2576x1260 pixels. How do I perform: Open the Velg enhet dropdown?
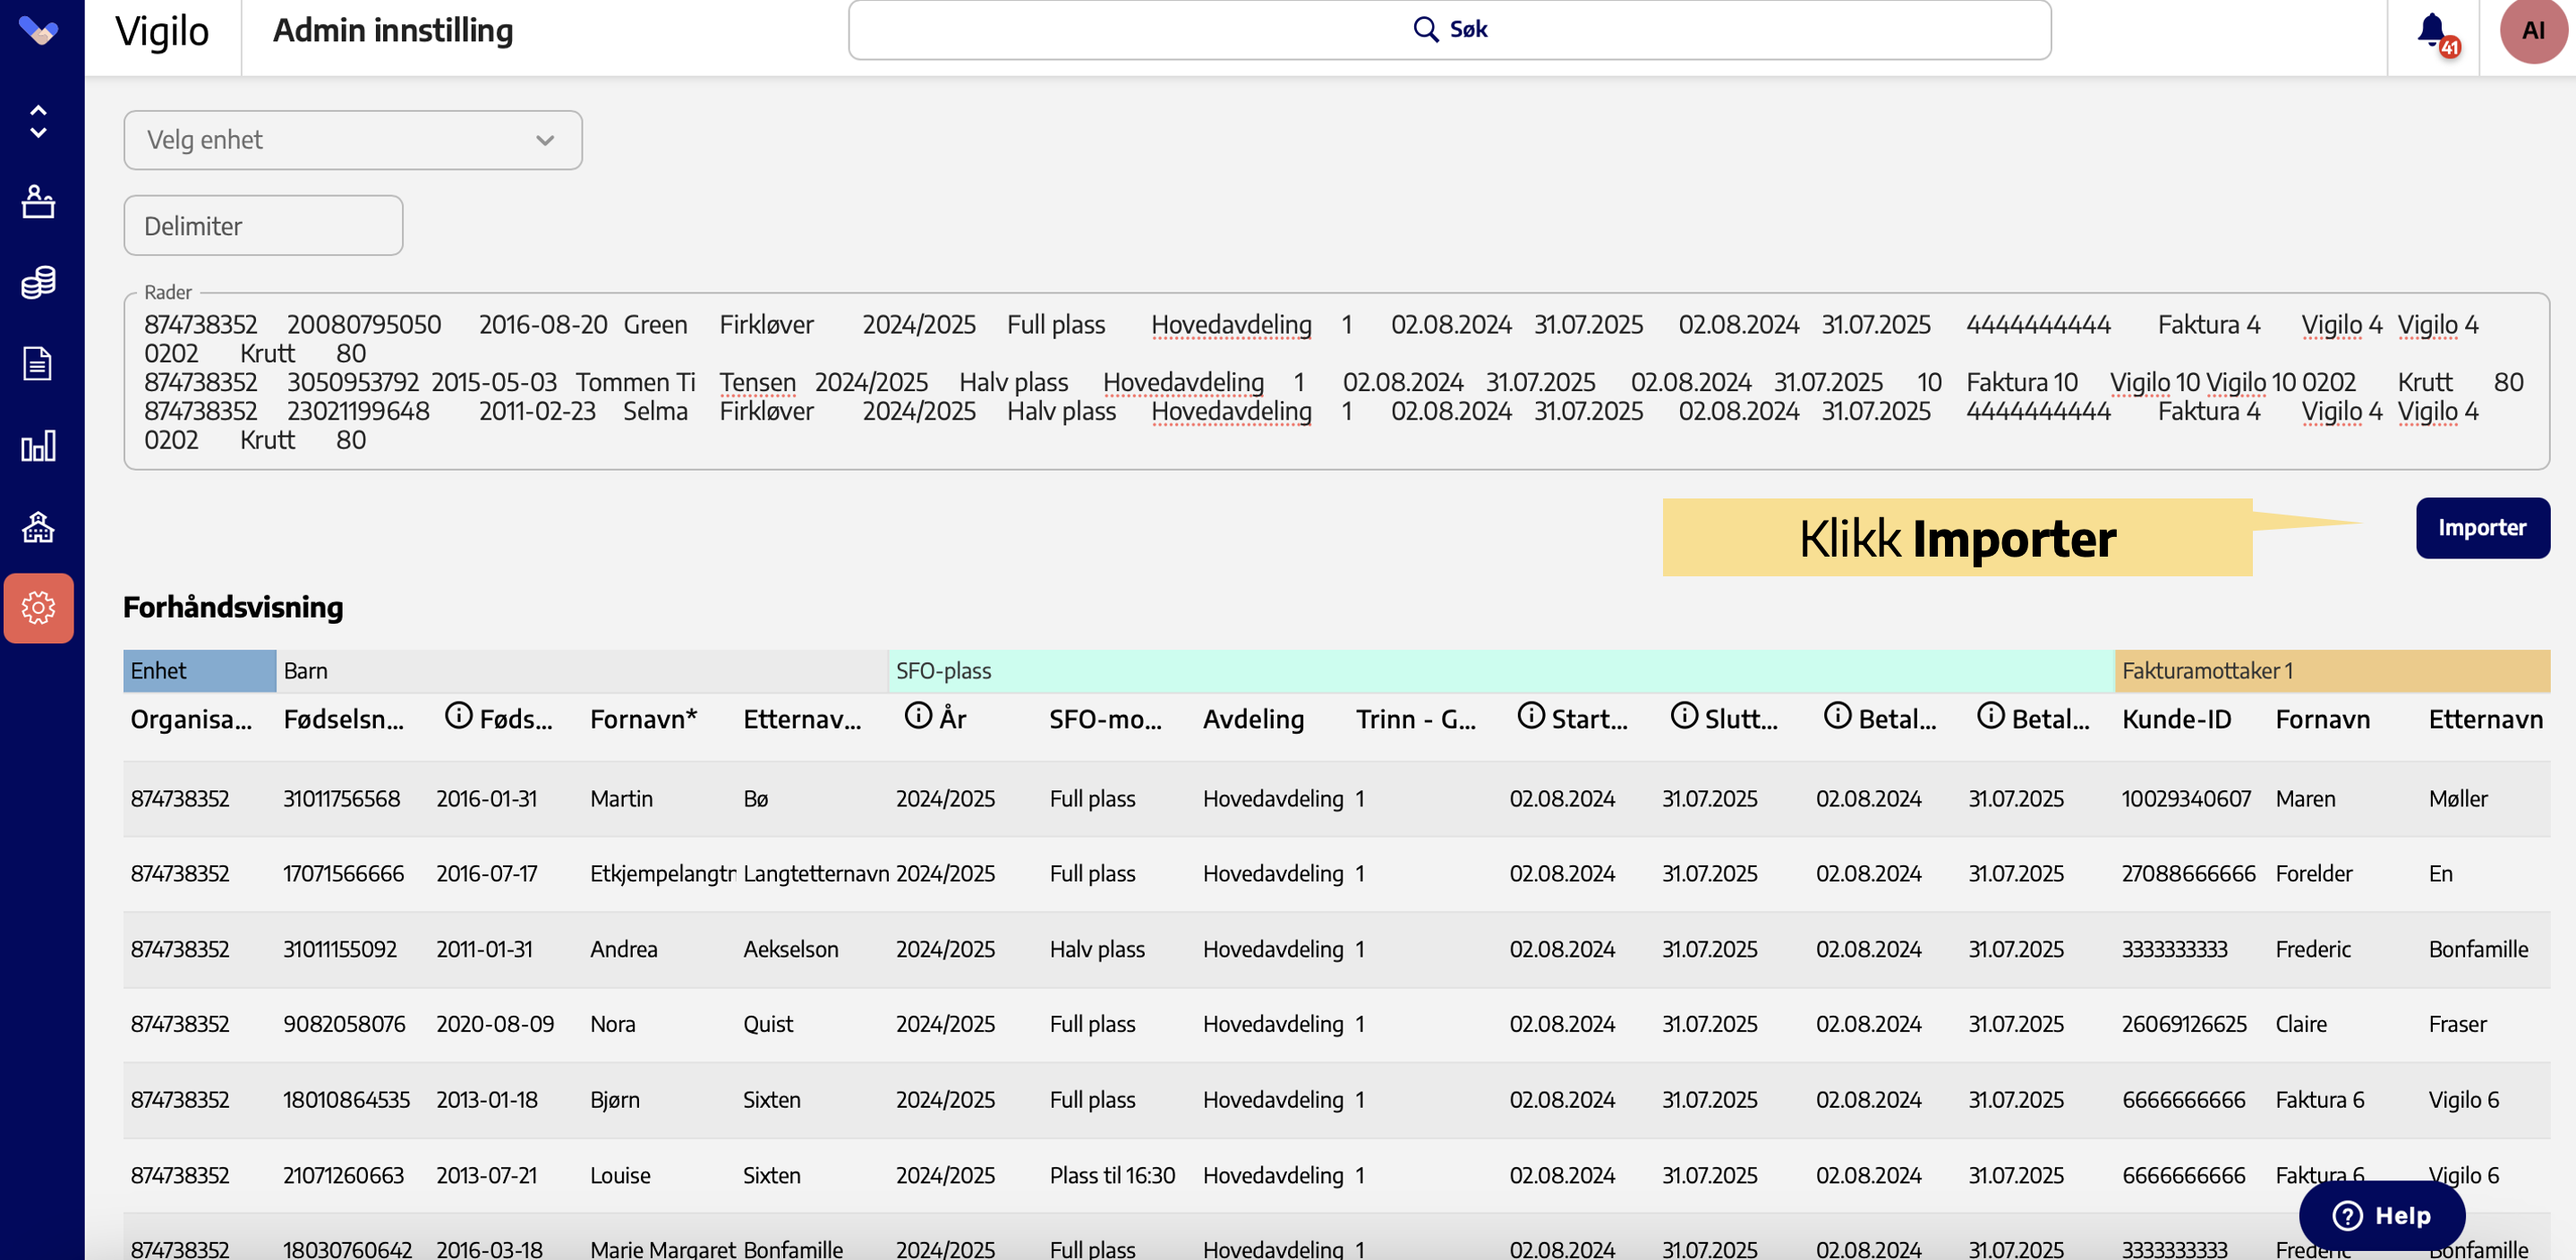click(x=352, y=140)
